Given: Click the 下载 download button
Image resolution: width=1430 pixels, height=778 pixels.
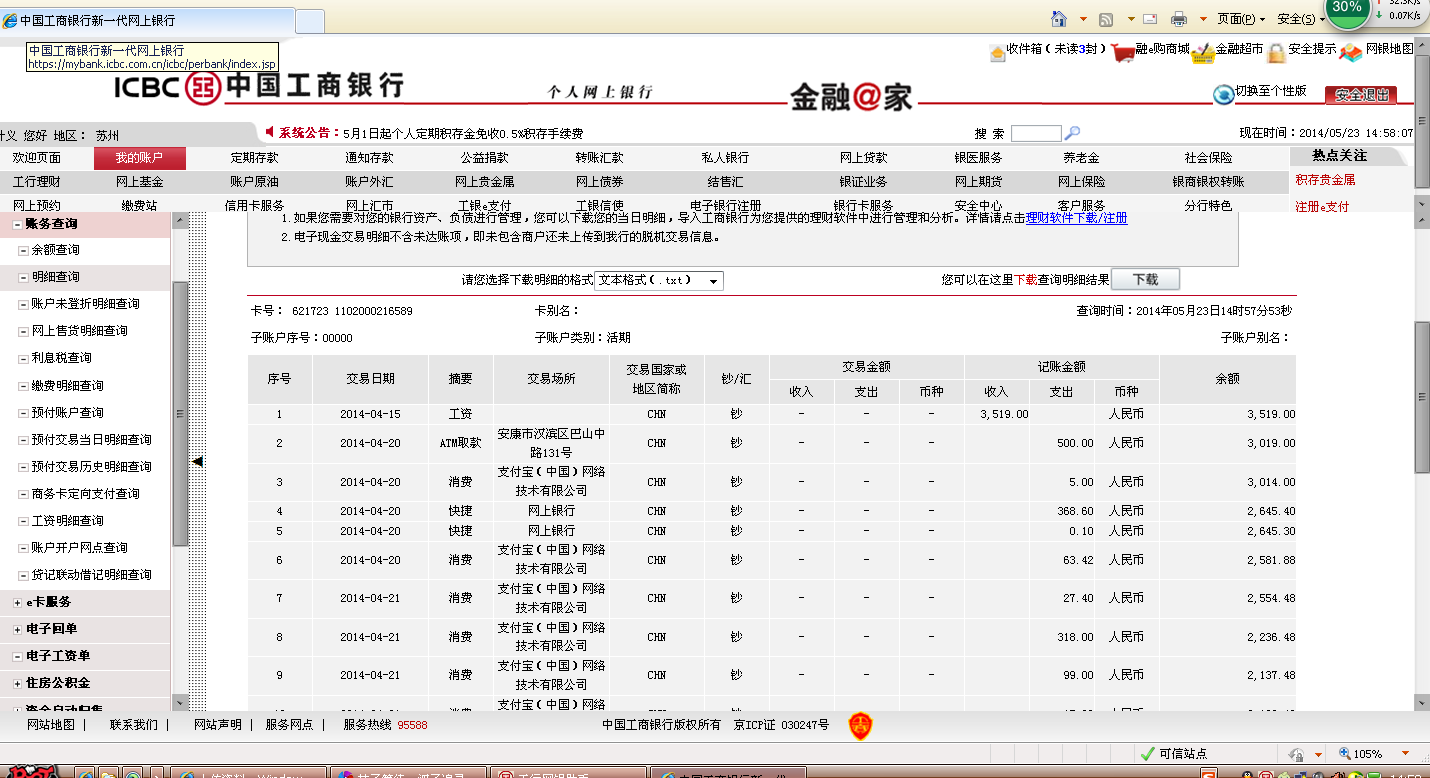Looking at the screenshot, I should click(1144, 280).
